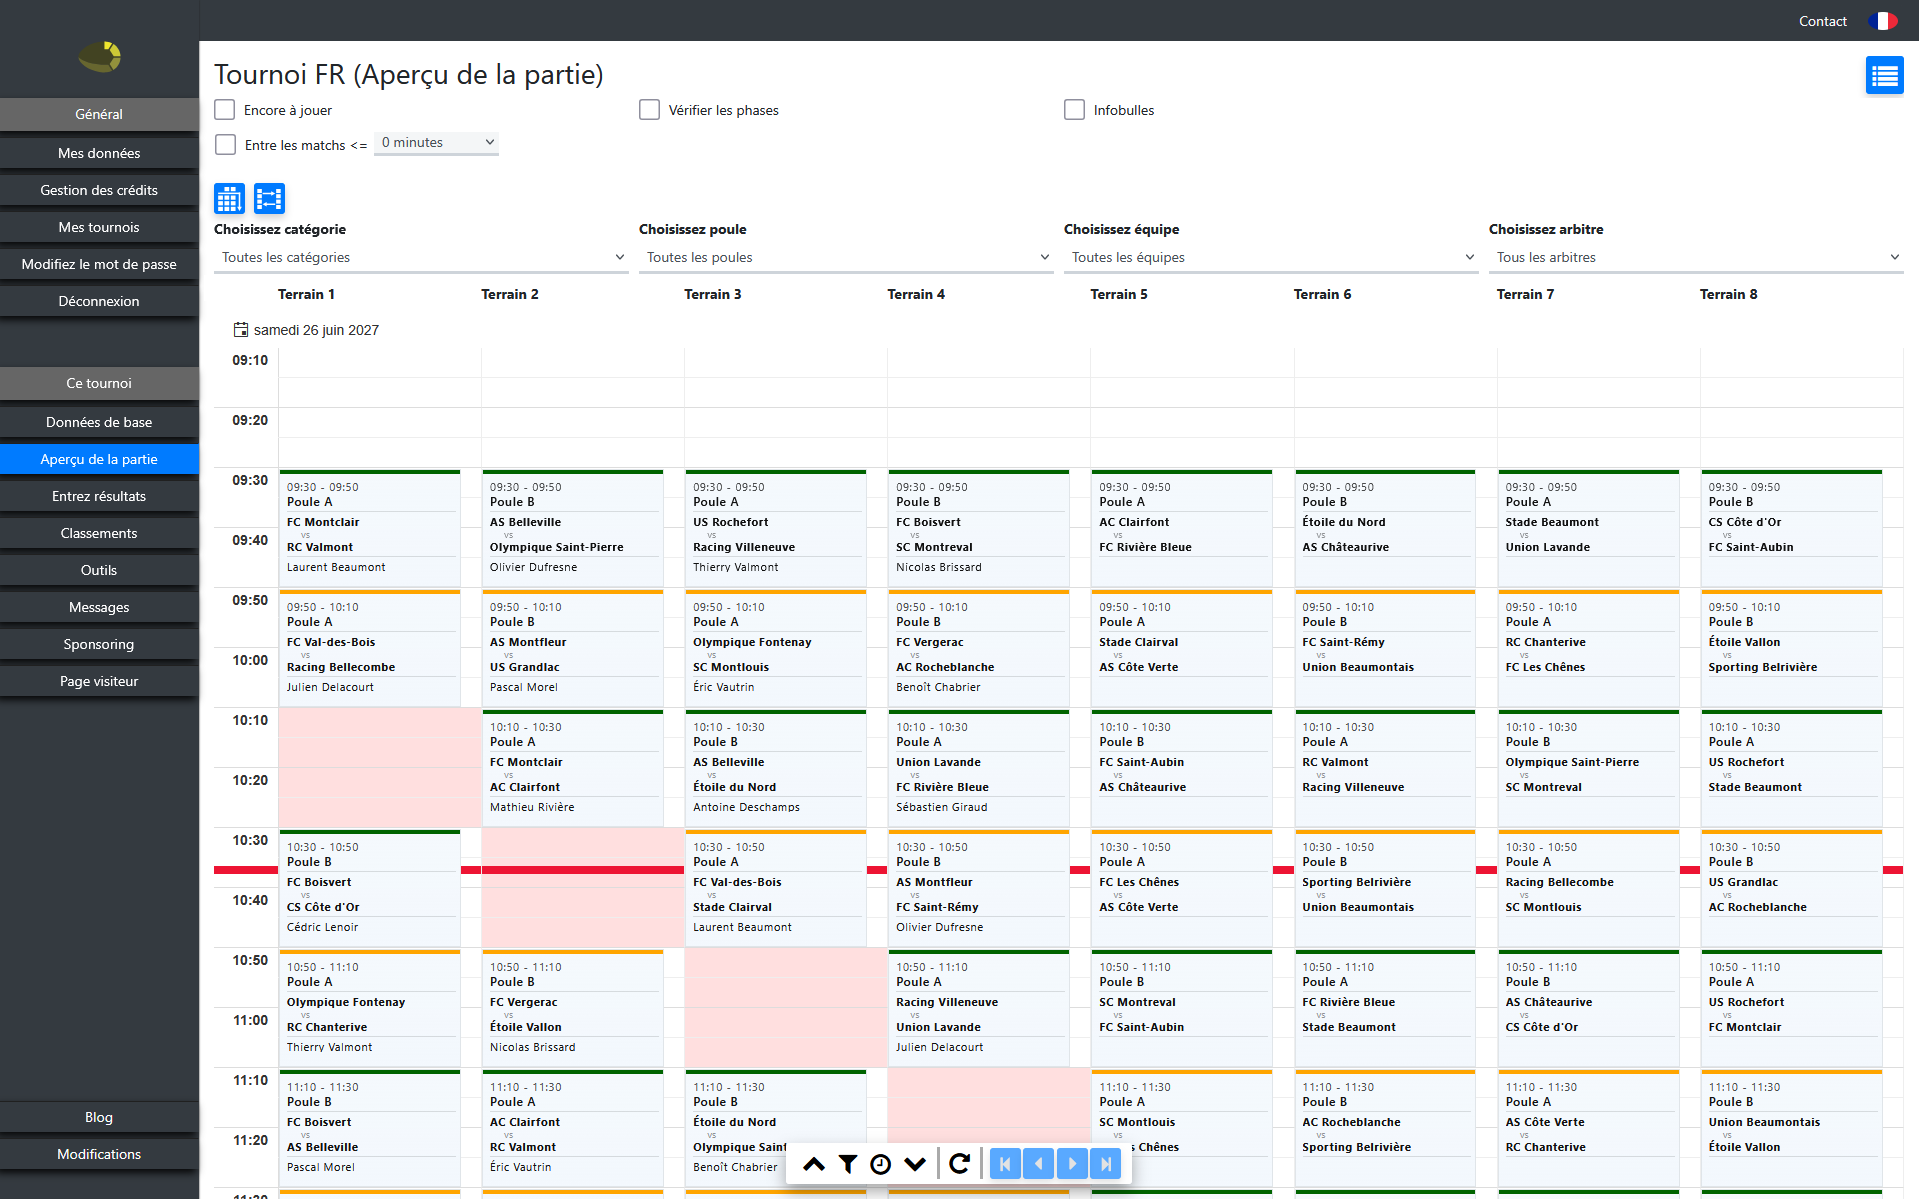The width and height of the screenshot is (1919, 1199).
Task: Switch to the grid schedule view icon
Action: pos(230,199)
